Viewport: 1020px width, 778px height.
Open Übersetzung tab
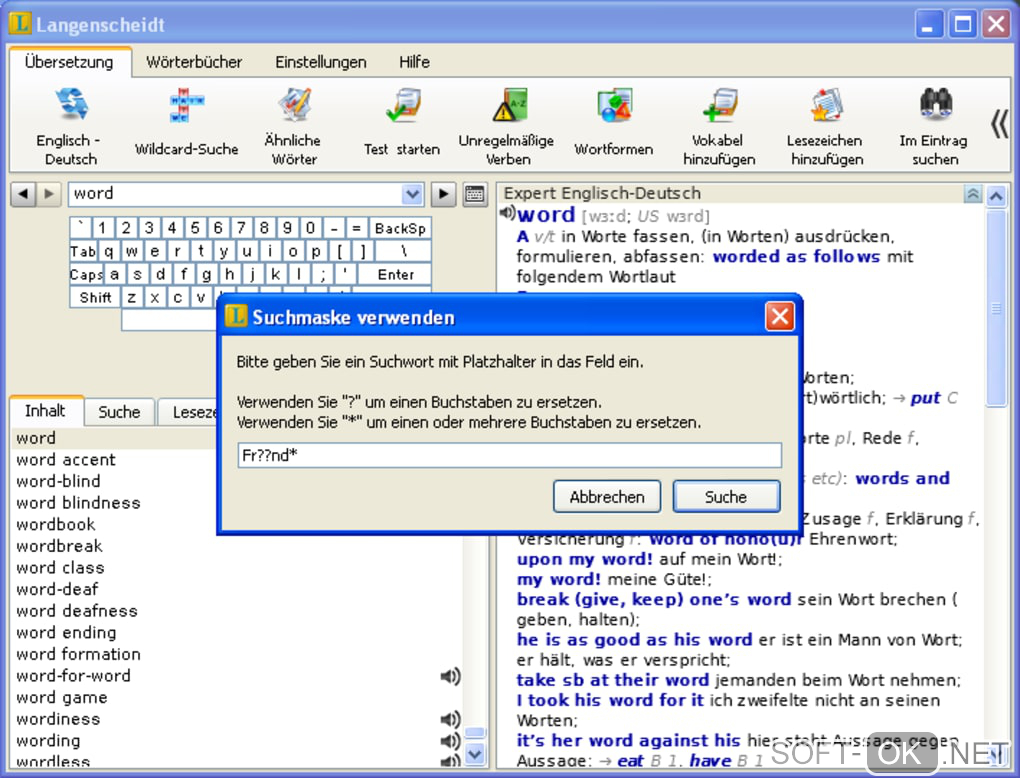pos(69,62)
